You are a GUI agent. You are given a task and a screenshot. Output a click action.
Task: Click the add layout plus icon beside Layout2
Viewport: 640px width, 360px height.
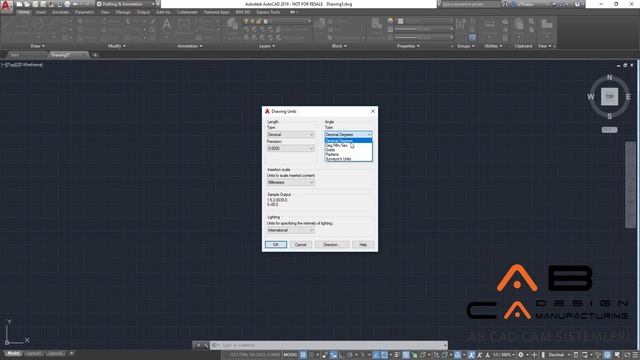[x=71, y=353]
